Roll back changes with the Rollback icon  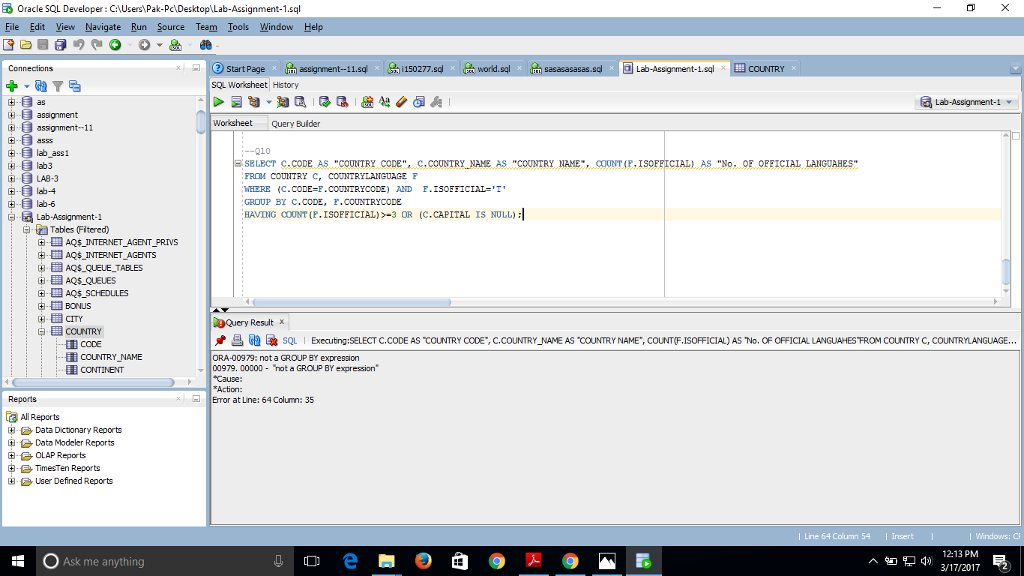click(x=343, y=101)
